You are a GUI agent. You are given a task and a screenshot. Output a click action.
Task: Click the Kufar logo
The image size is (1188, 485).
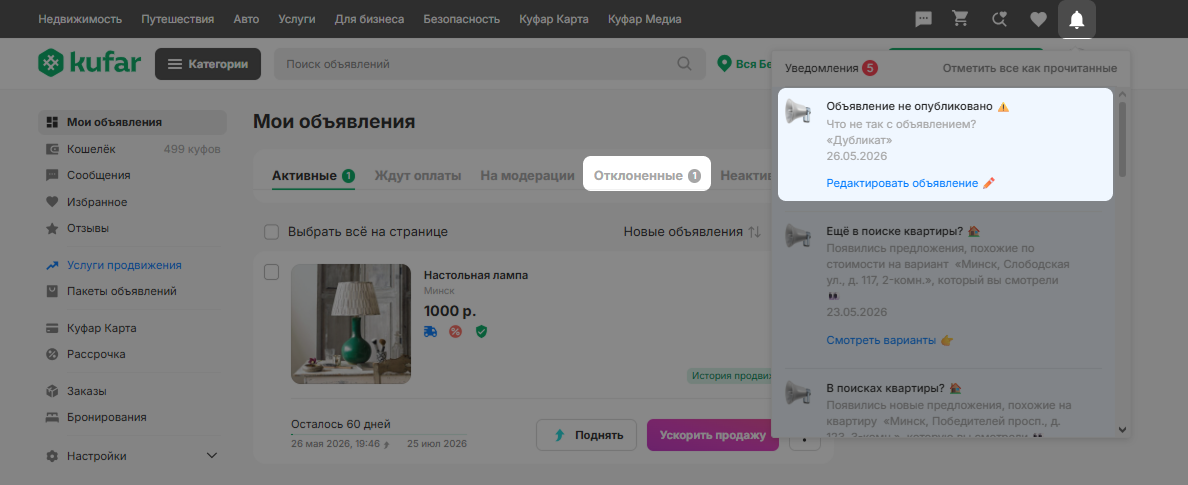tap(89, 64)
